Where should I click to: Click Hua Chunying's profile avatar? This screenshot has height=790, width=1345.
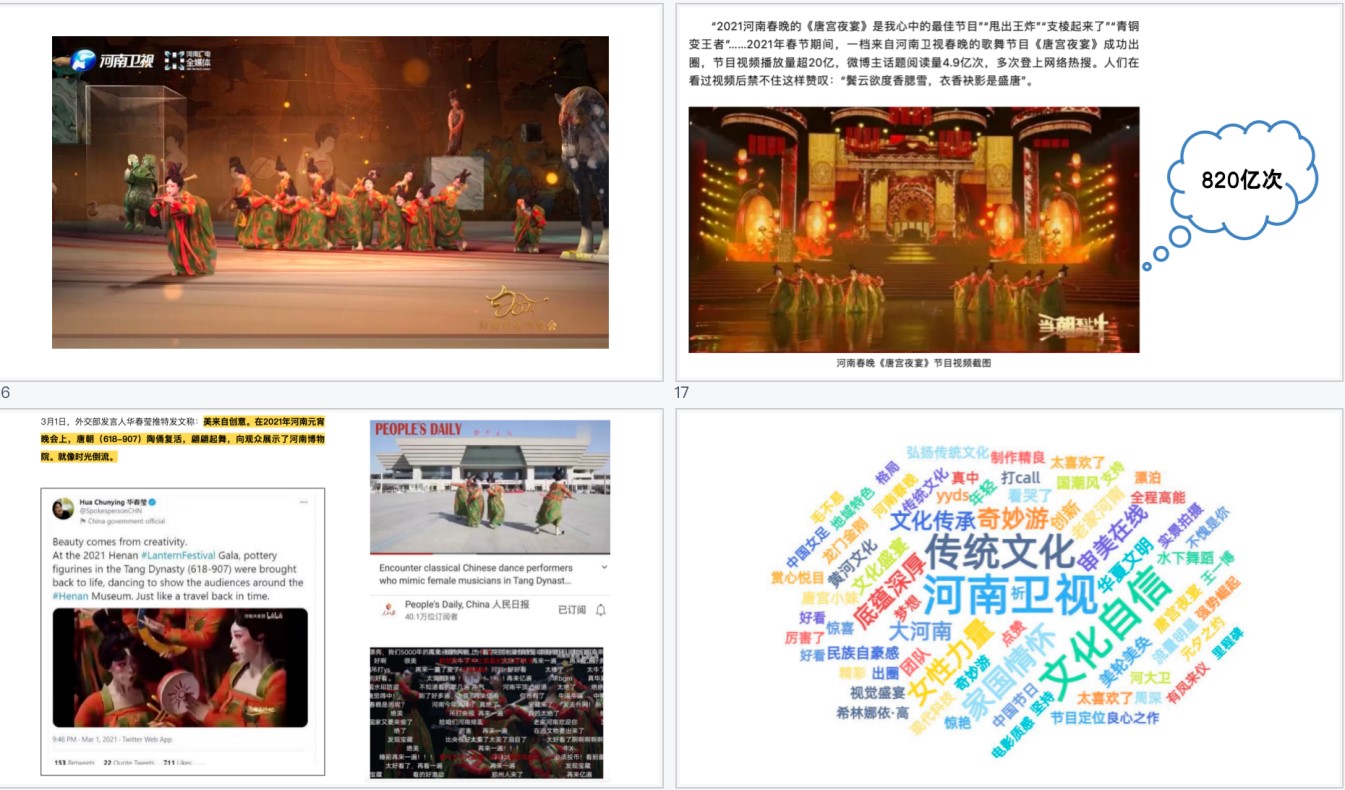[x=63, y=508]
